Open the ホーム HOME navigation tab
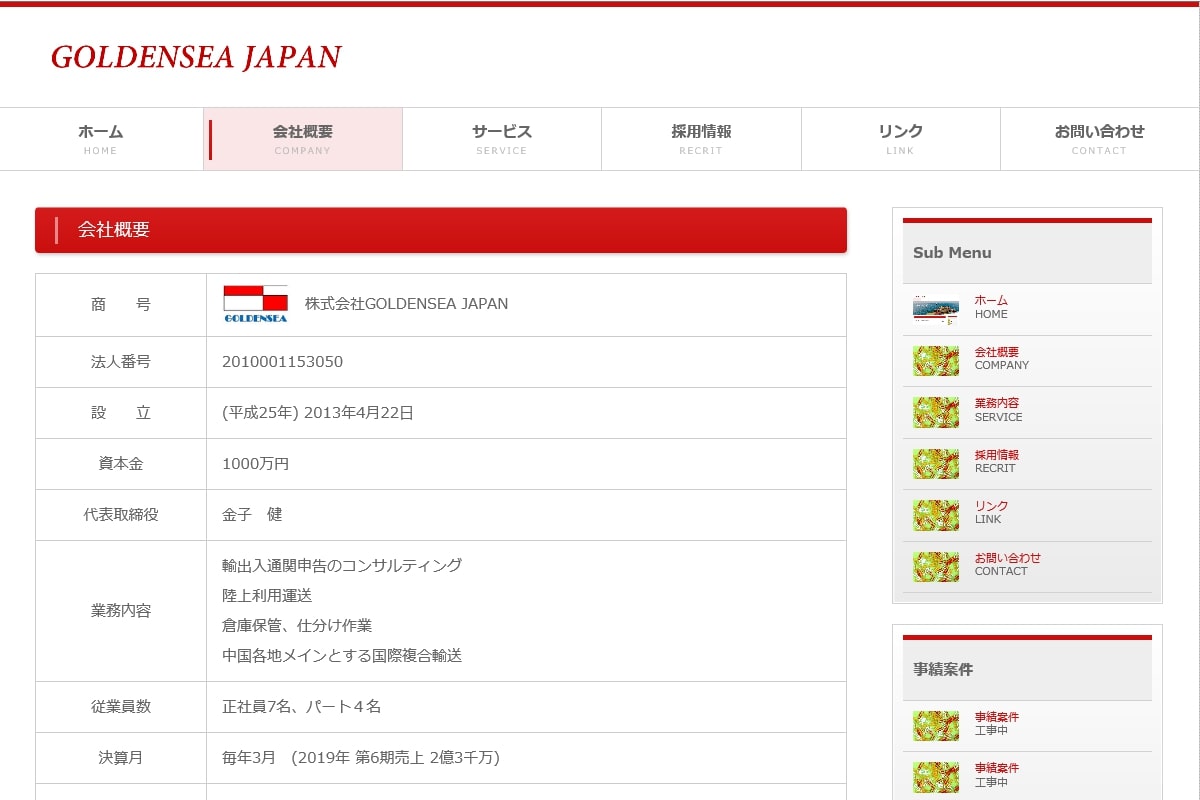The width and height of the screenshot is (1200, 800). (x=101, y=139)
